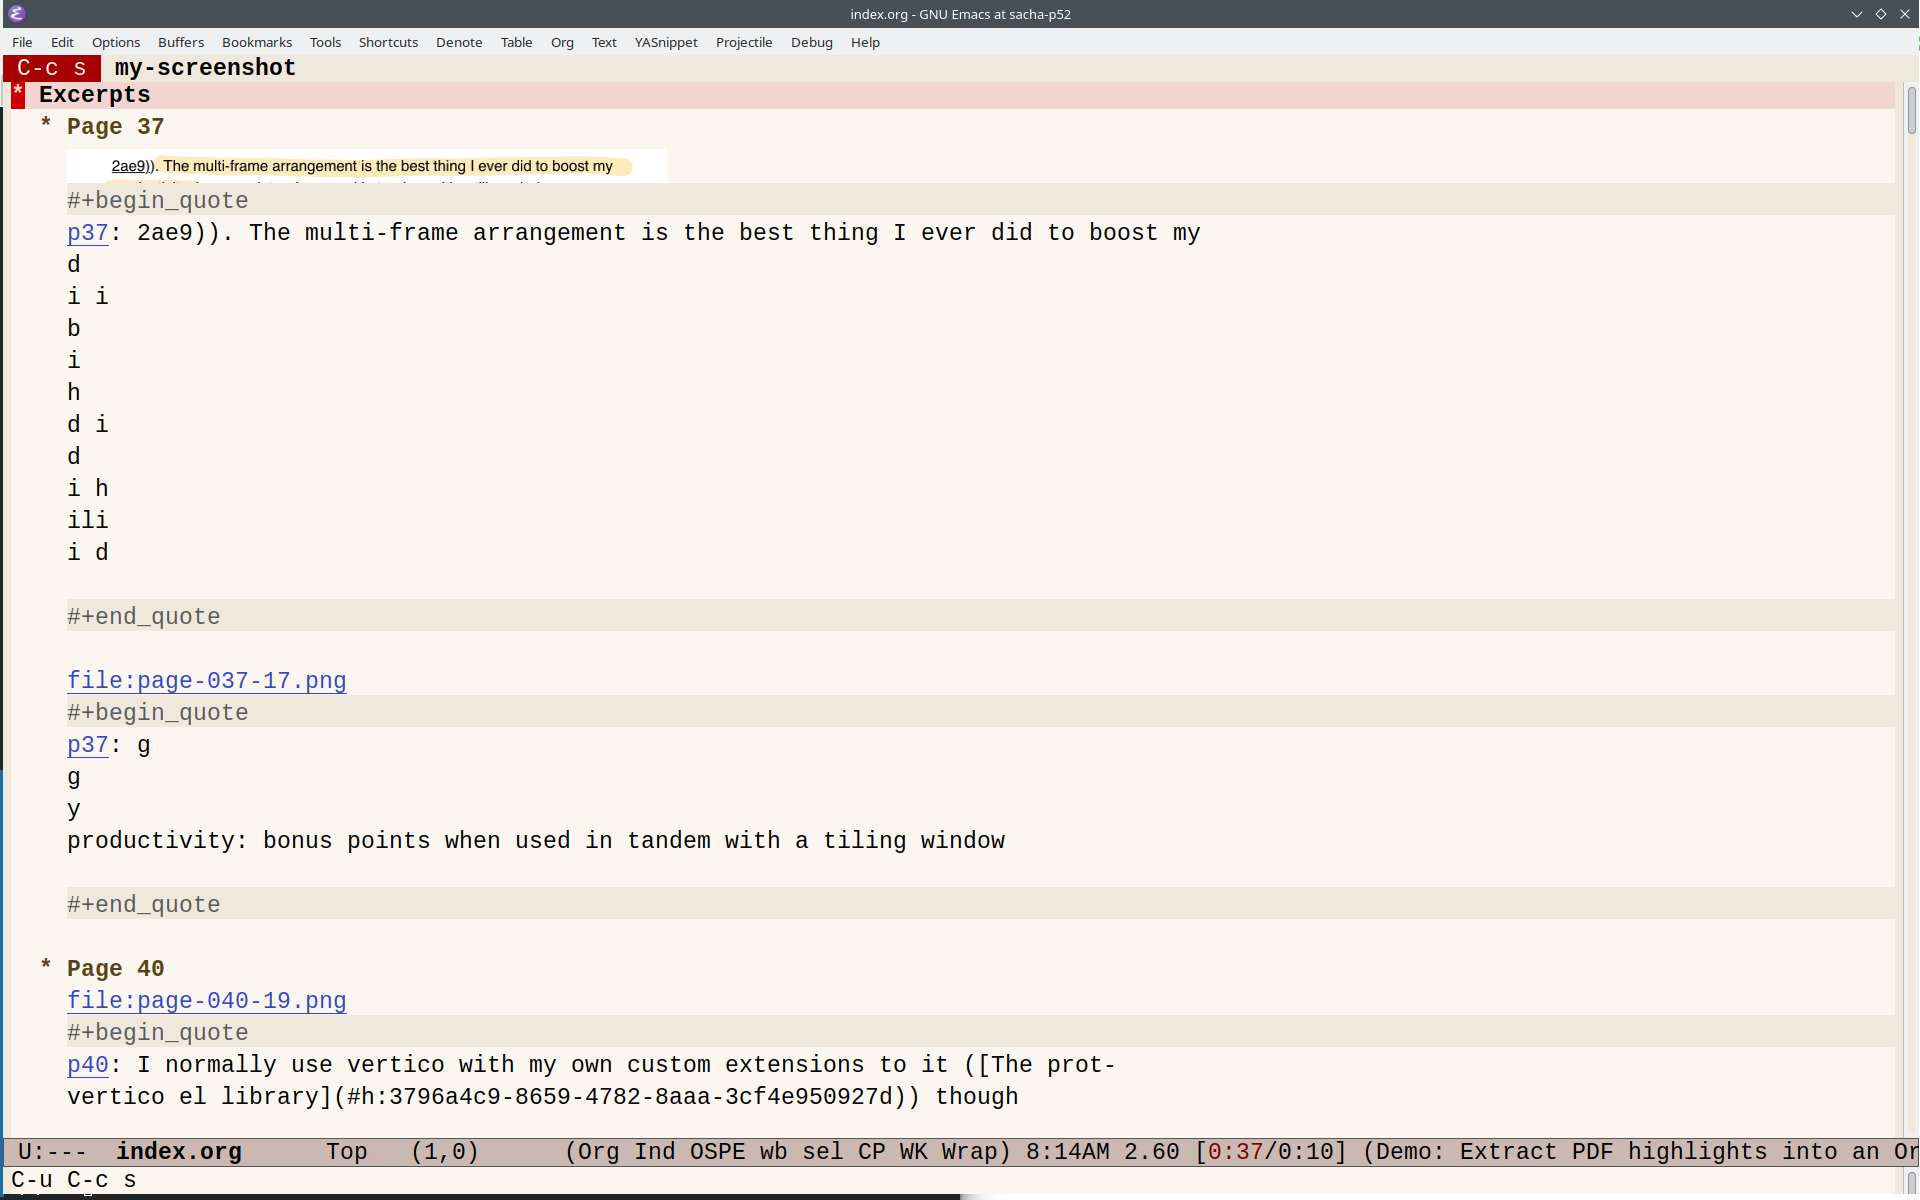This screenshot has height=1200, width=1920.
Task: Click index.org buffer name in mode line
Action: (x=178, y=1152)
